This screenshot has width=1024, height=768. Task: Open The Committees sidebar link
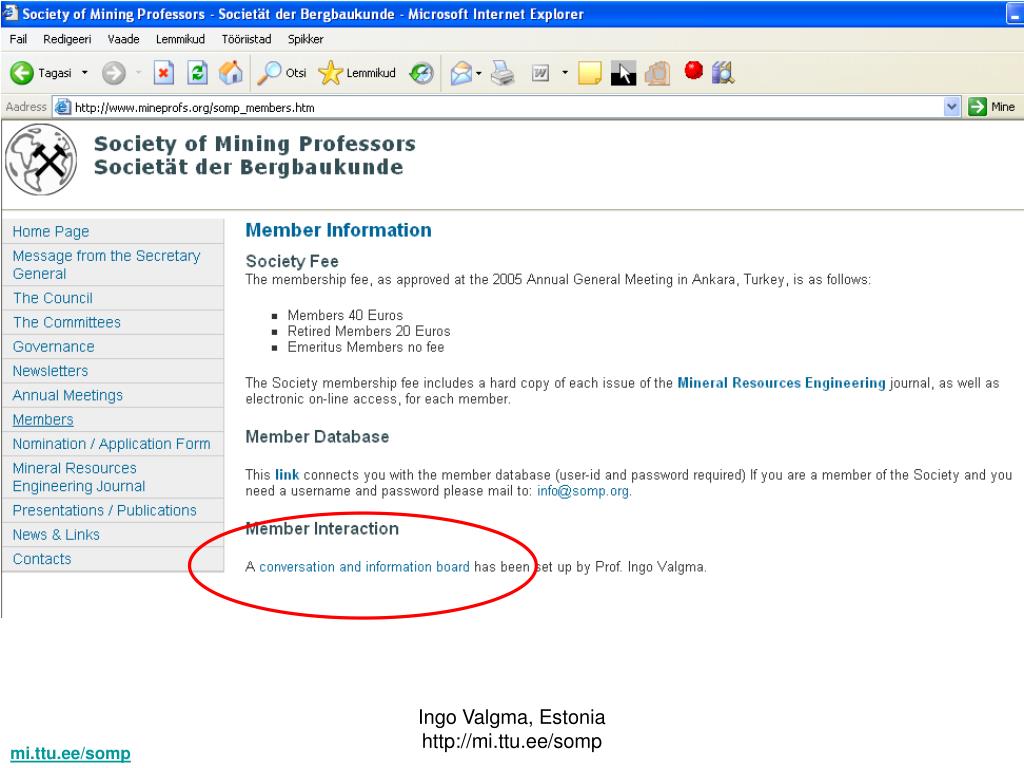[x=67, y=323]
